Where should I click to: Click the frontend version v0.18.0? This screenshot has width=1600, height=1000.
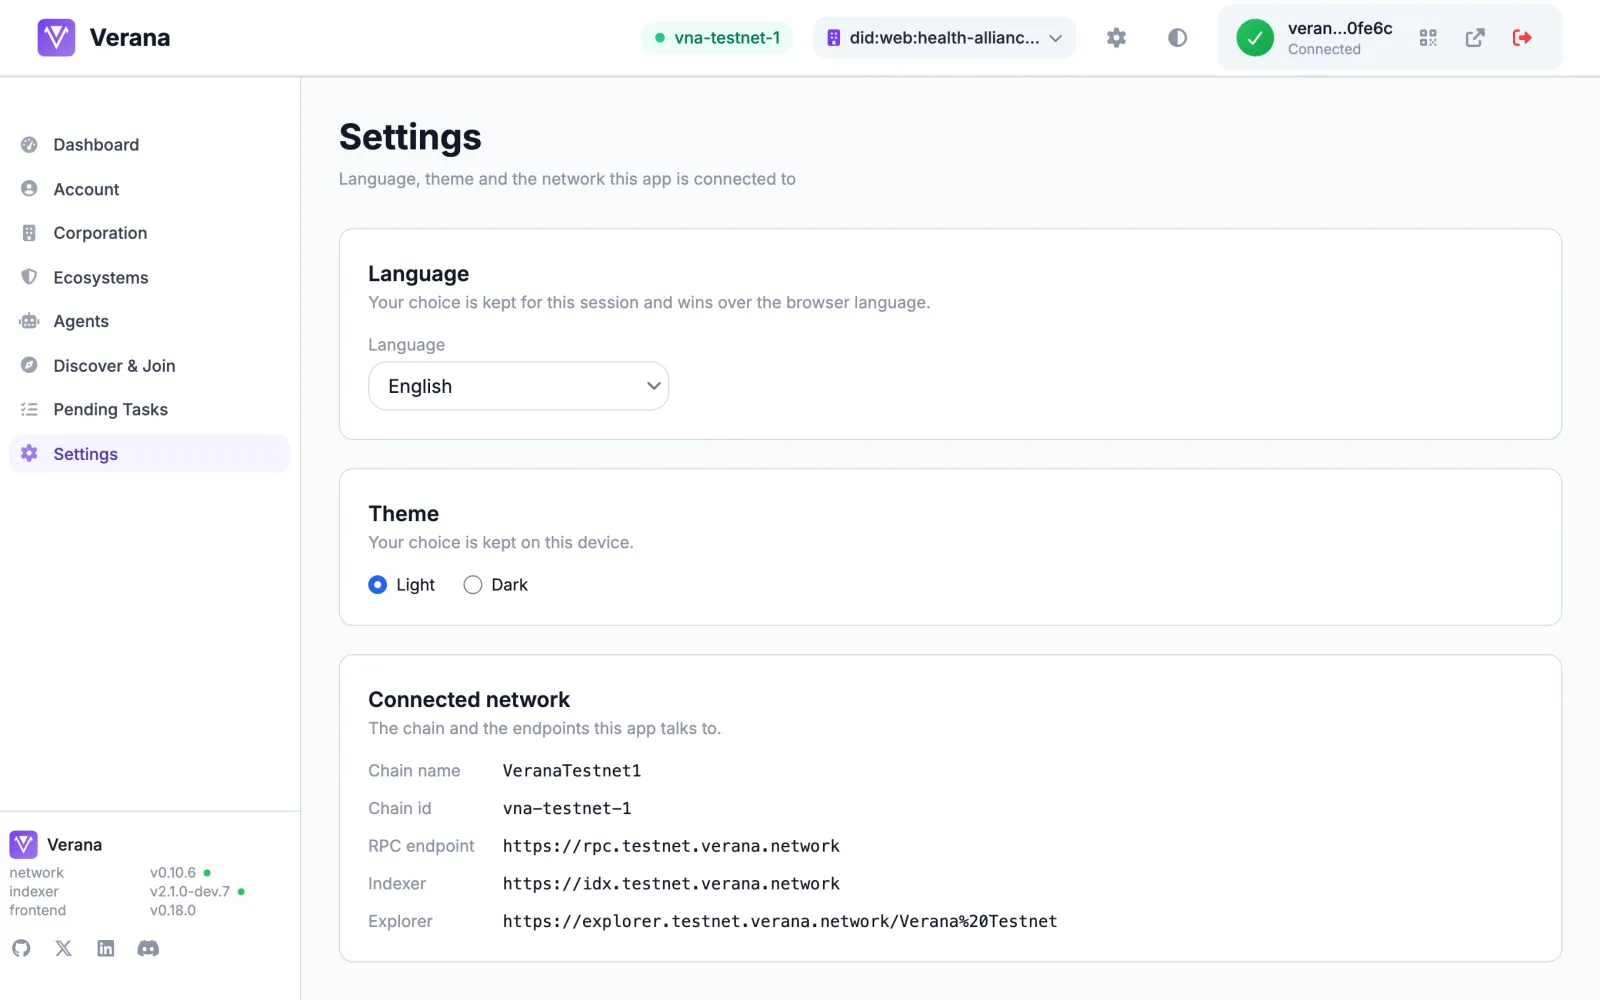tap(173, 911)
